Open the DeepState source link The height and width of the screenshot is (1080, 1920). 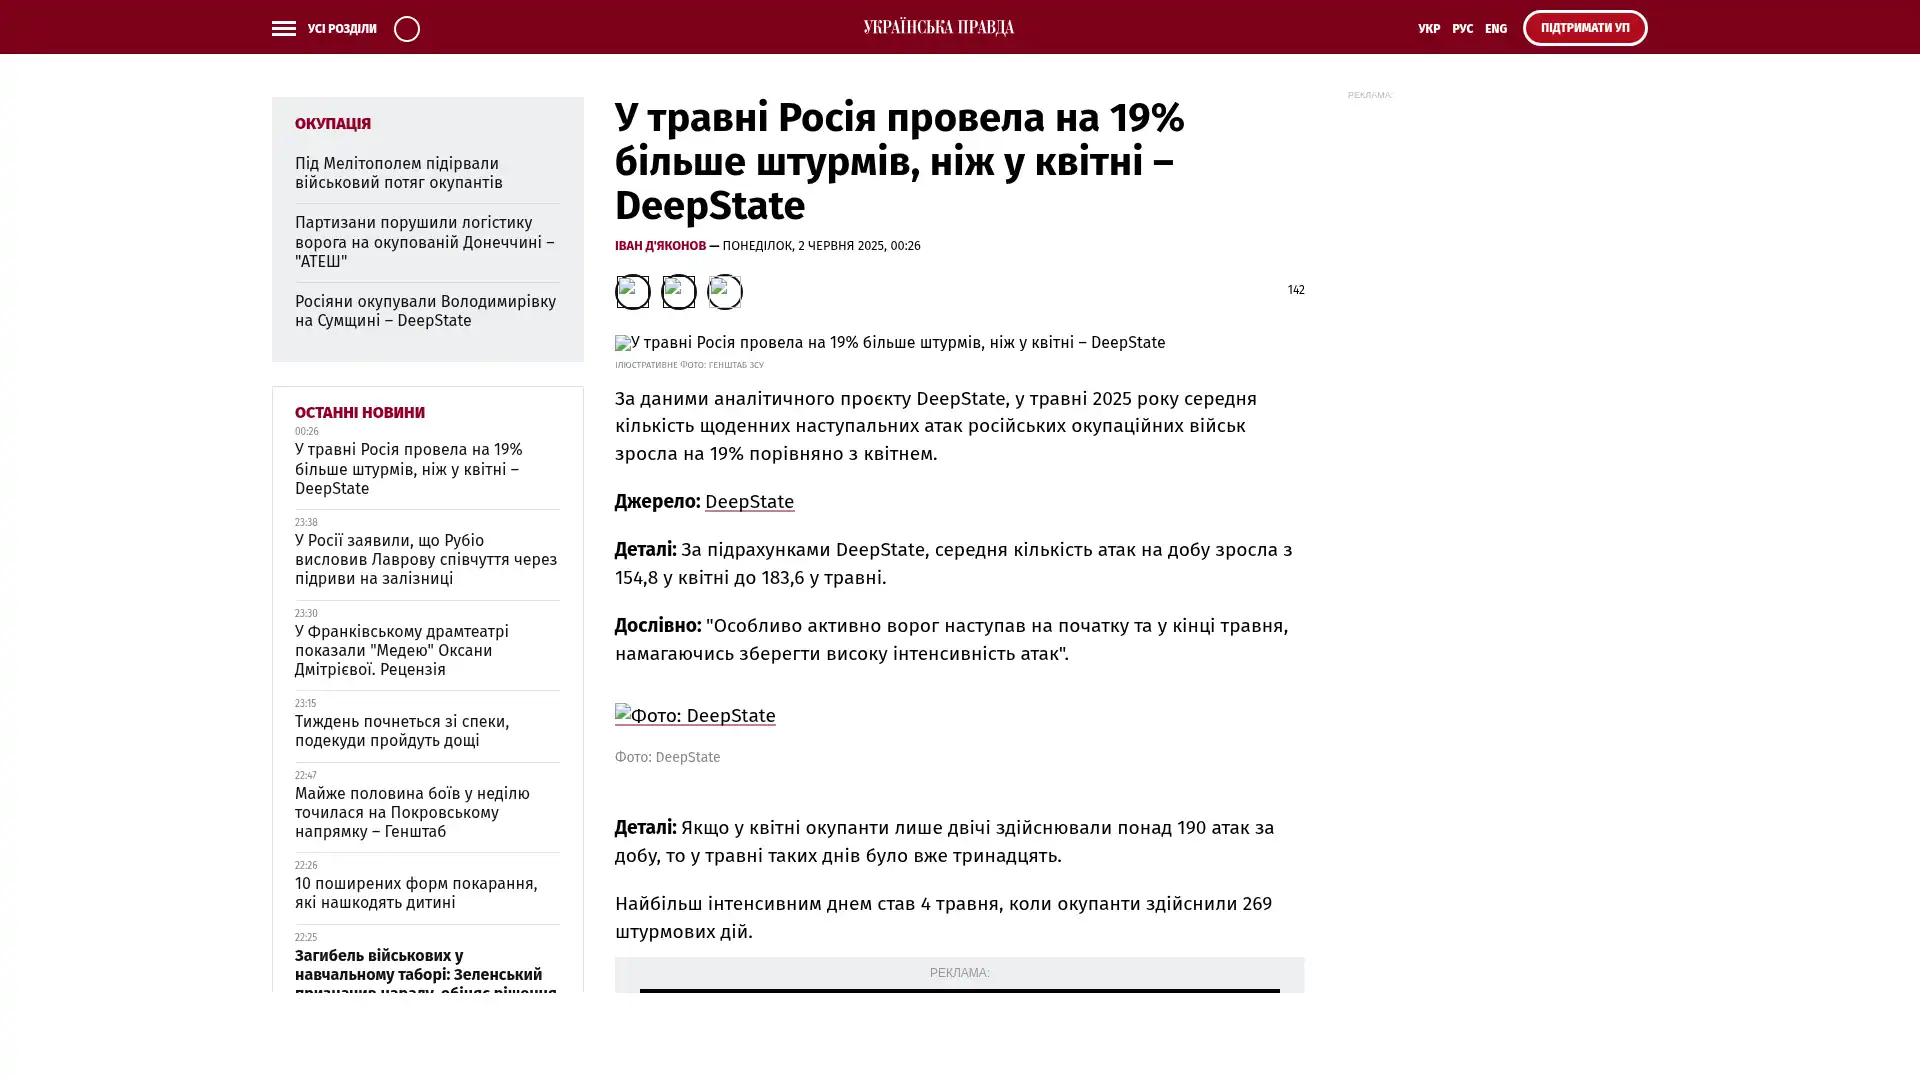749,502
